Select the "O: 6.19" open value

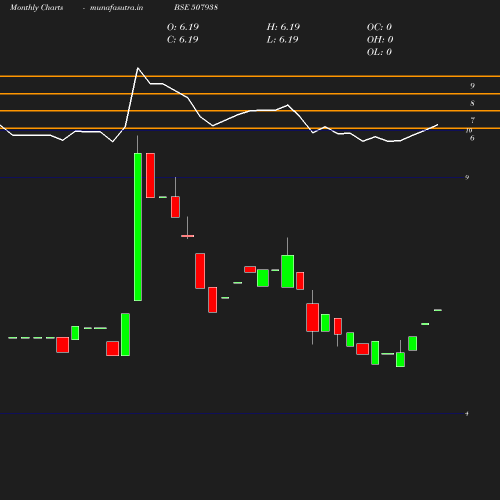tap(183, 27)
